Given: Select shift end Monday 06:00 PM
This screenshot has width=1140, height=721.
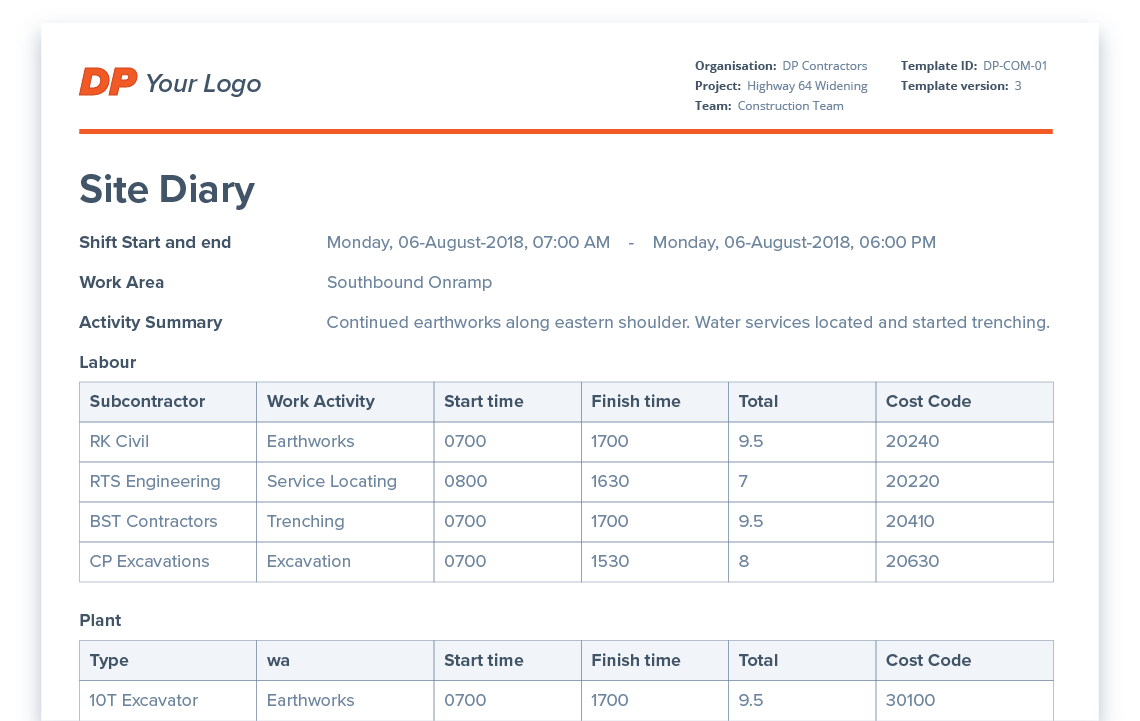Looking at the screenshot, I should click(x=794, y=243).
